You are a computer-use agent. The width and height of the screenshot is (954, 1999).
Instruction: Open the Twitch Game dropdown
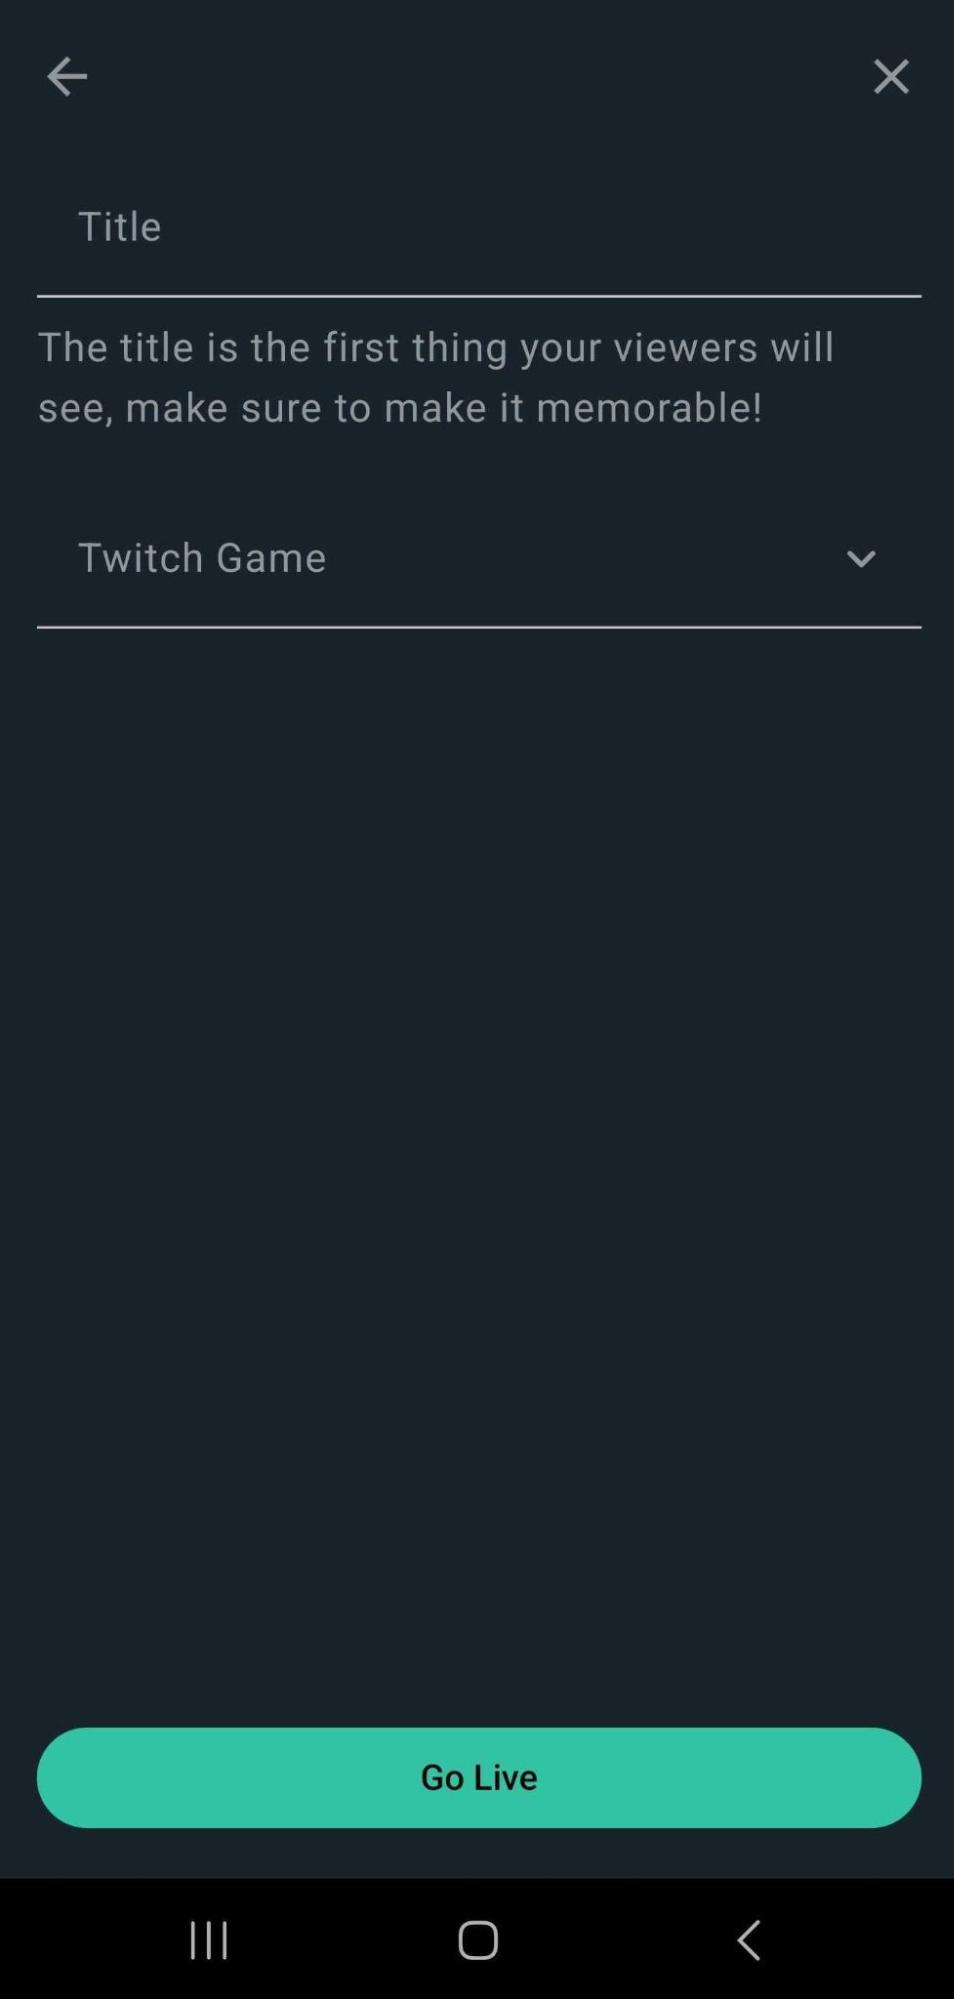point(478,558)
